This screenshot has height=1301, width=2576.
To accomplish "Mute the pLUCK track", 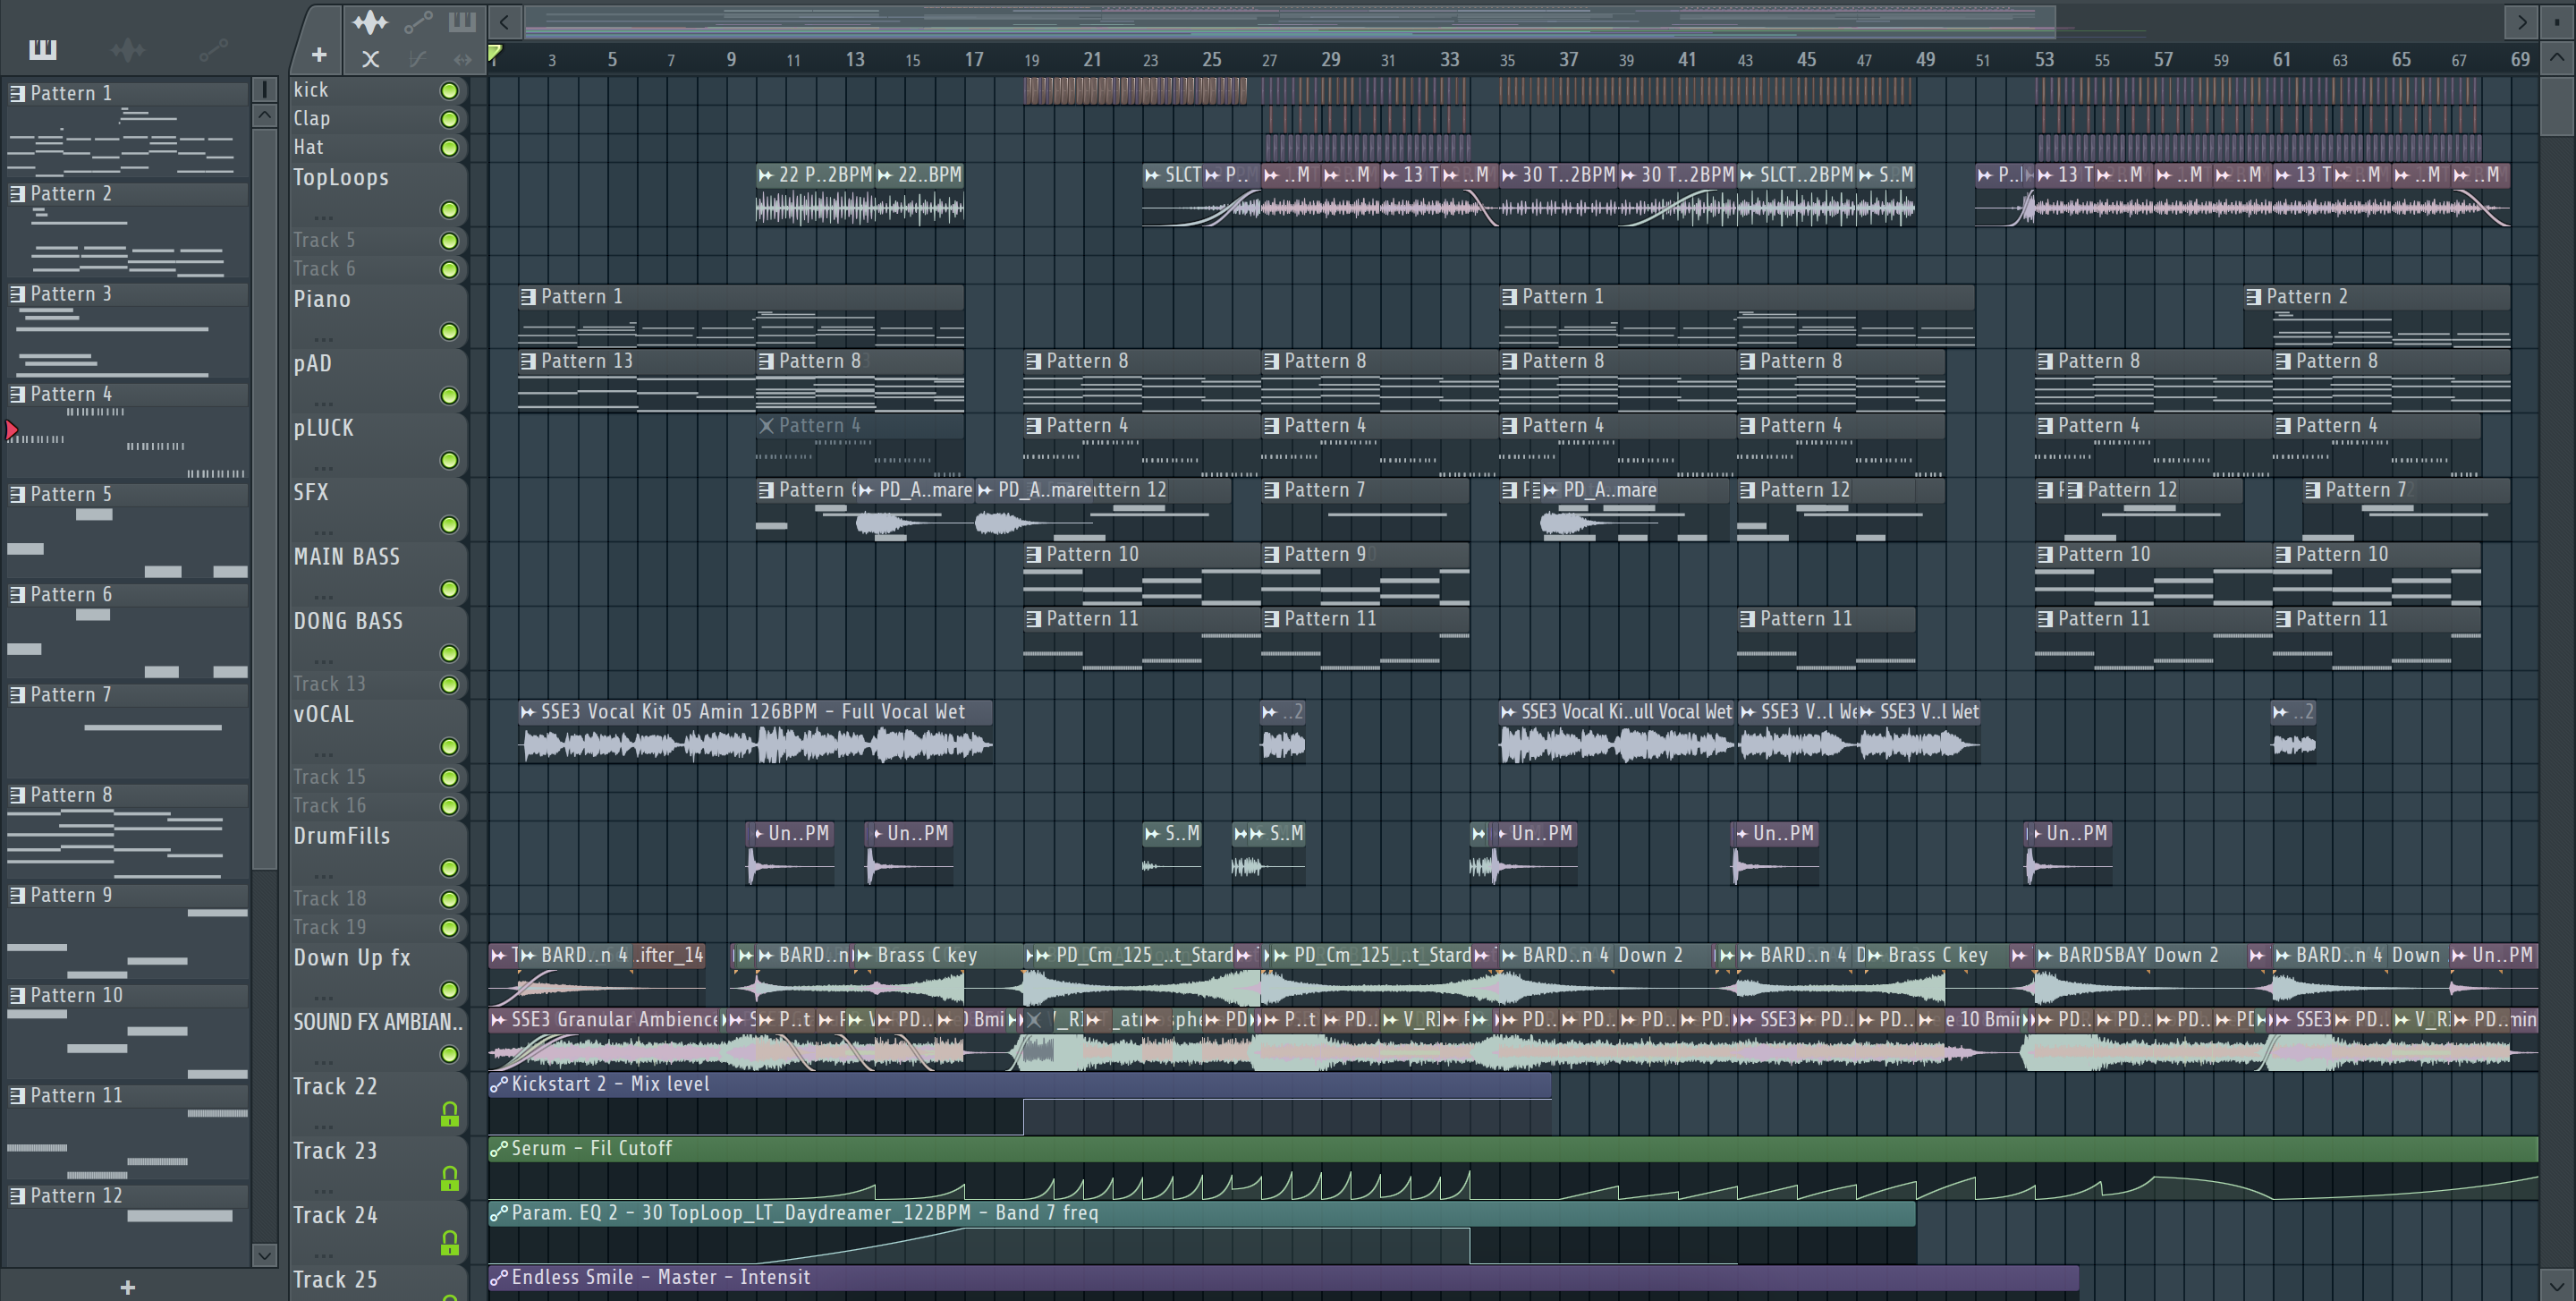I will pyautogui.click(x=450, y=460).
